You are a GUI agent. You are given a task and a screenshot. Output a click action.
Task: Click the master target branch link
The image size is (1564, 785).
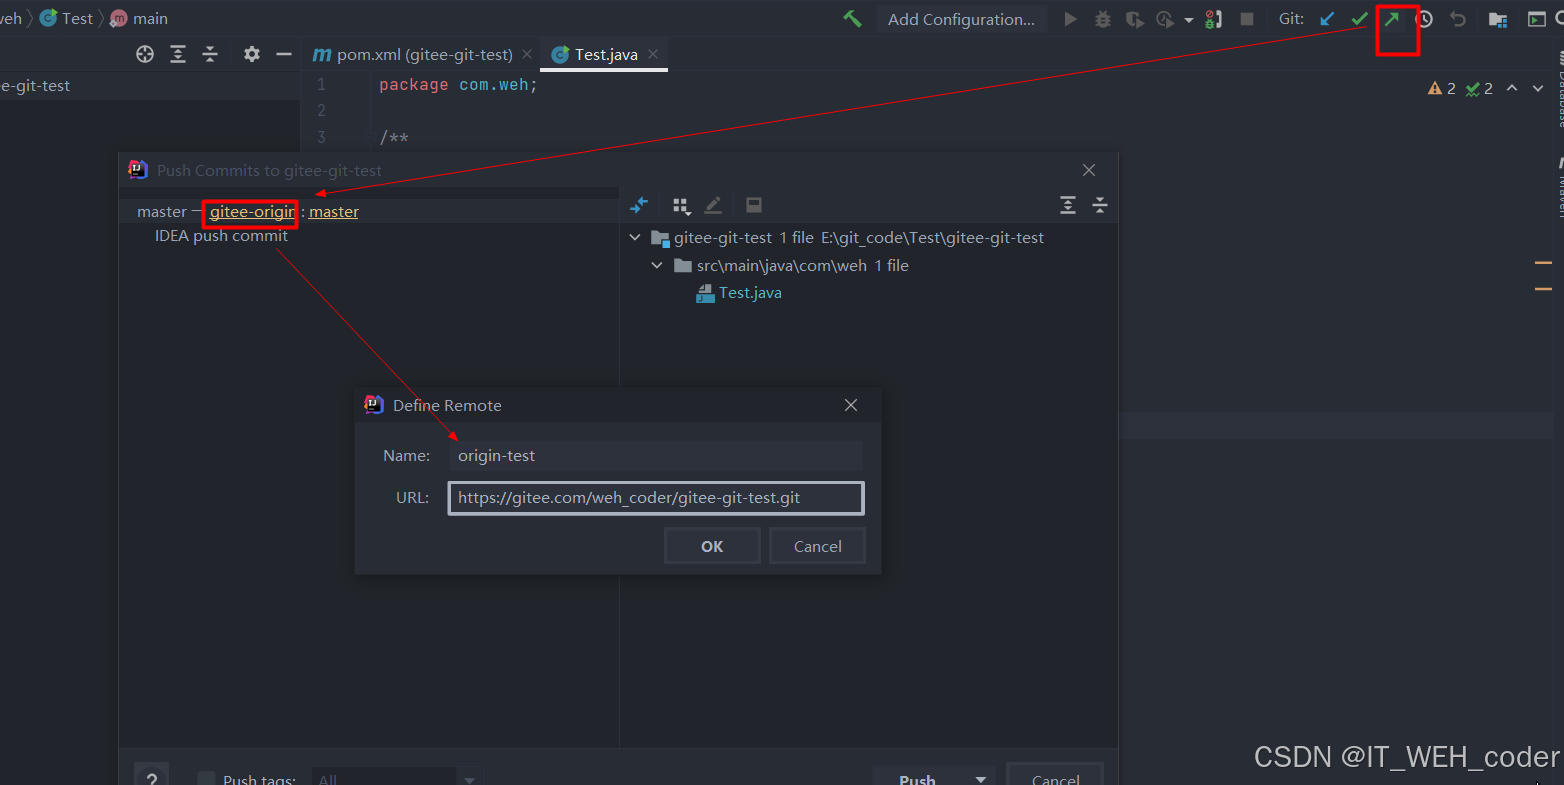[x=334, y=212]
